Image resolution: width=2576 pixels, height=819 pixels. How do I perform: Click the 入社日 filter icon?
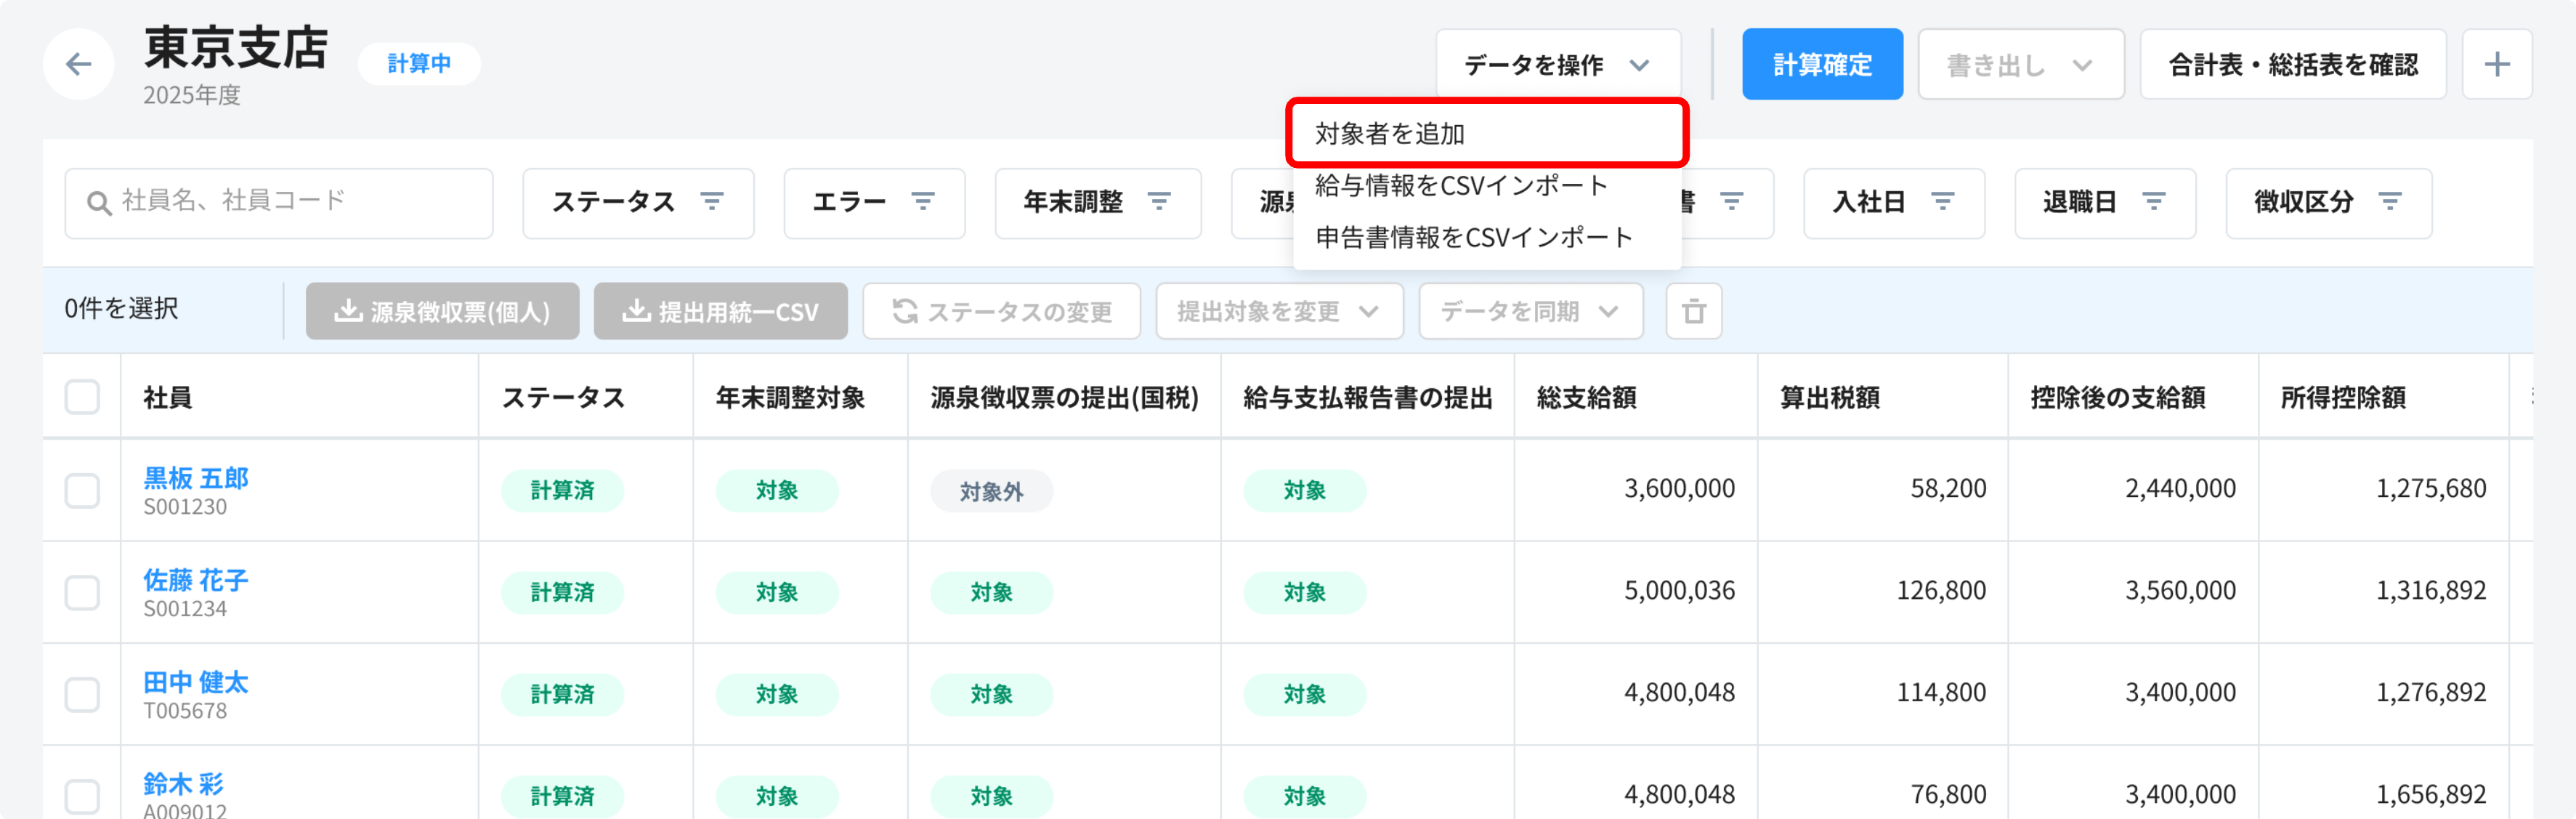(x=1942, y=202)
